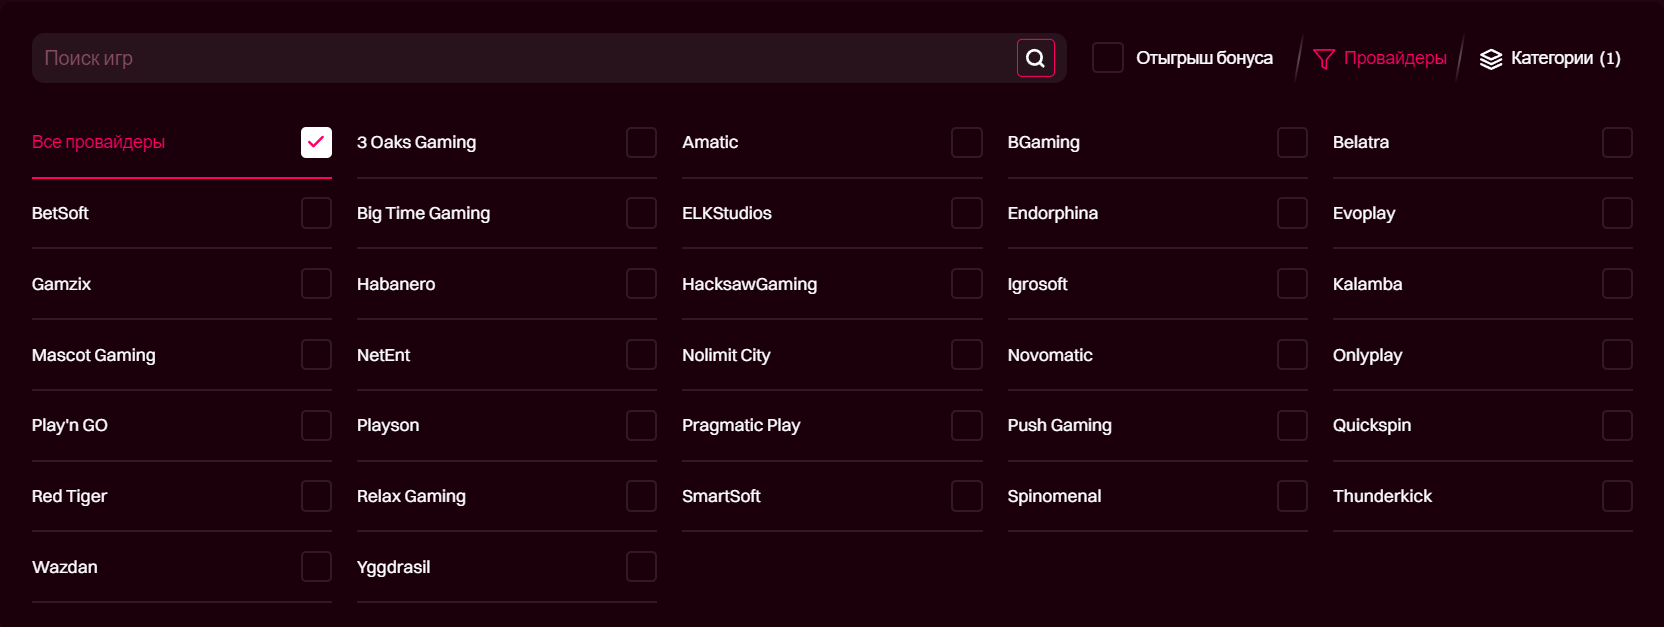Click the funnel filter icon beside Провайдеры
This screenshot has height=627, width=1664.
click(x=1324, y=59)
